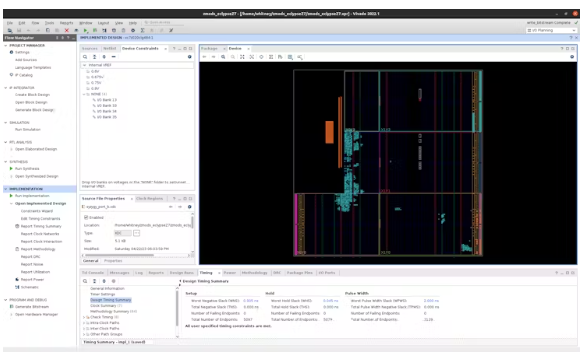Click zoom fit icon in Device view toolbar
582x360 pixels.
(242, 57)
